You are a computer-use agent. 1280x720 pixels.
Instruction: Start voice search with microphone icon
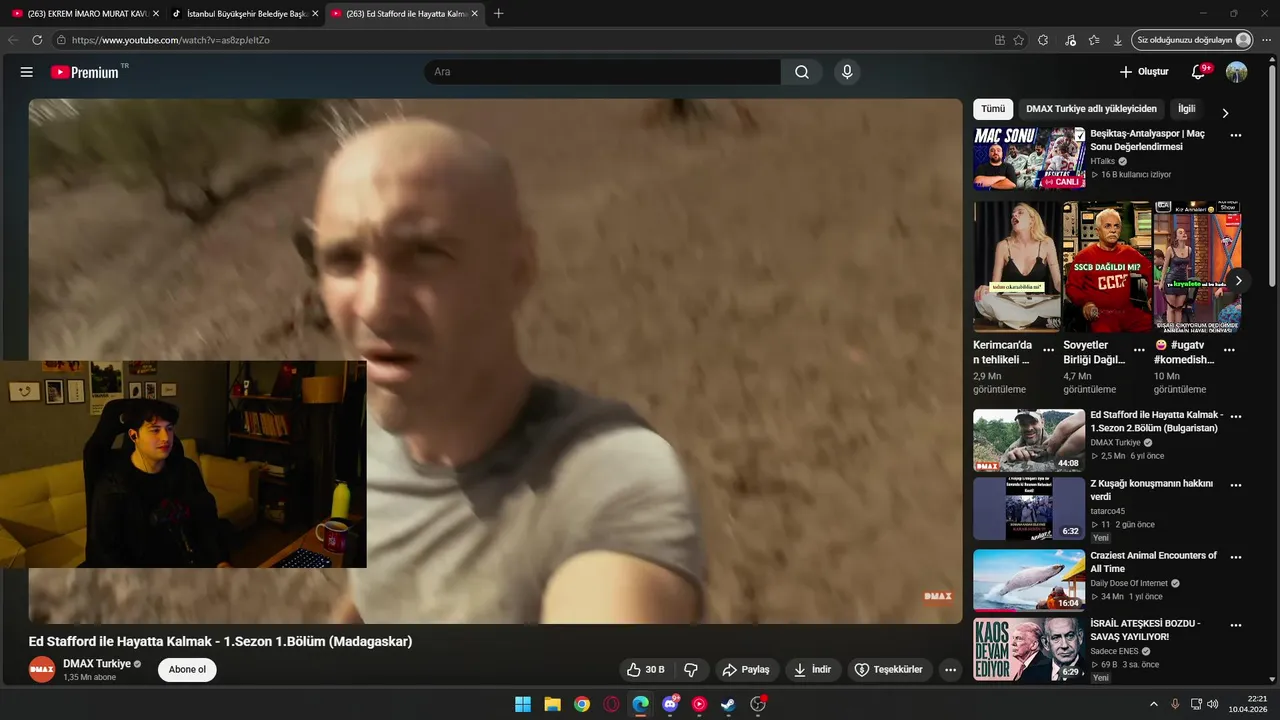click(x=847, y=72)
